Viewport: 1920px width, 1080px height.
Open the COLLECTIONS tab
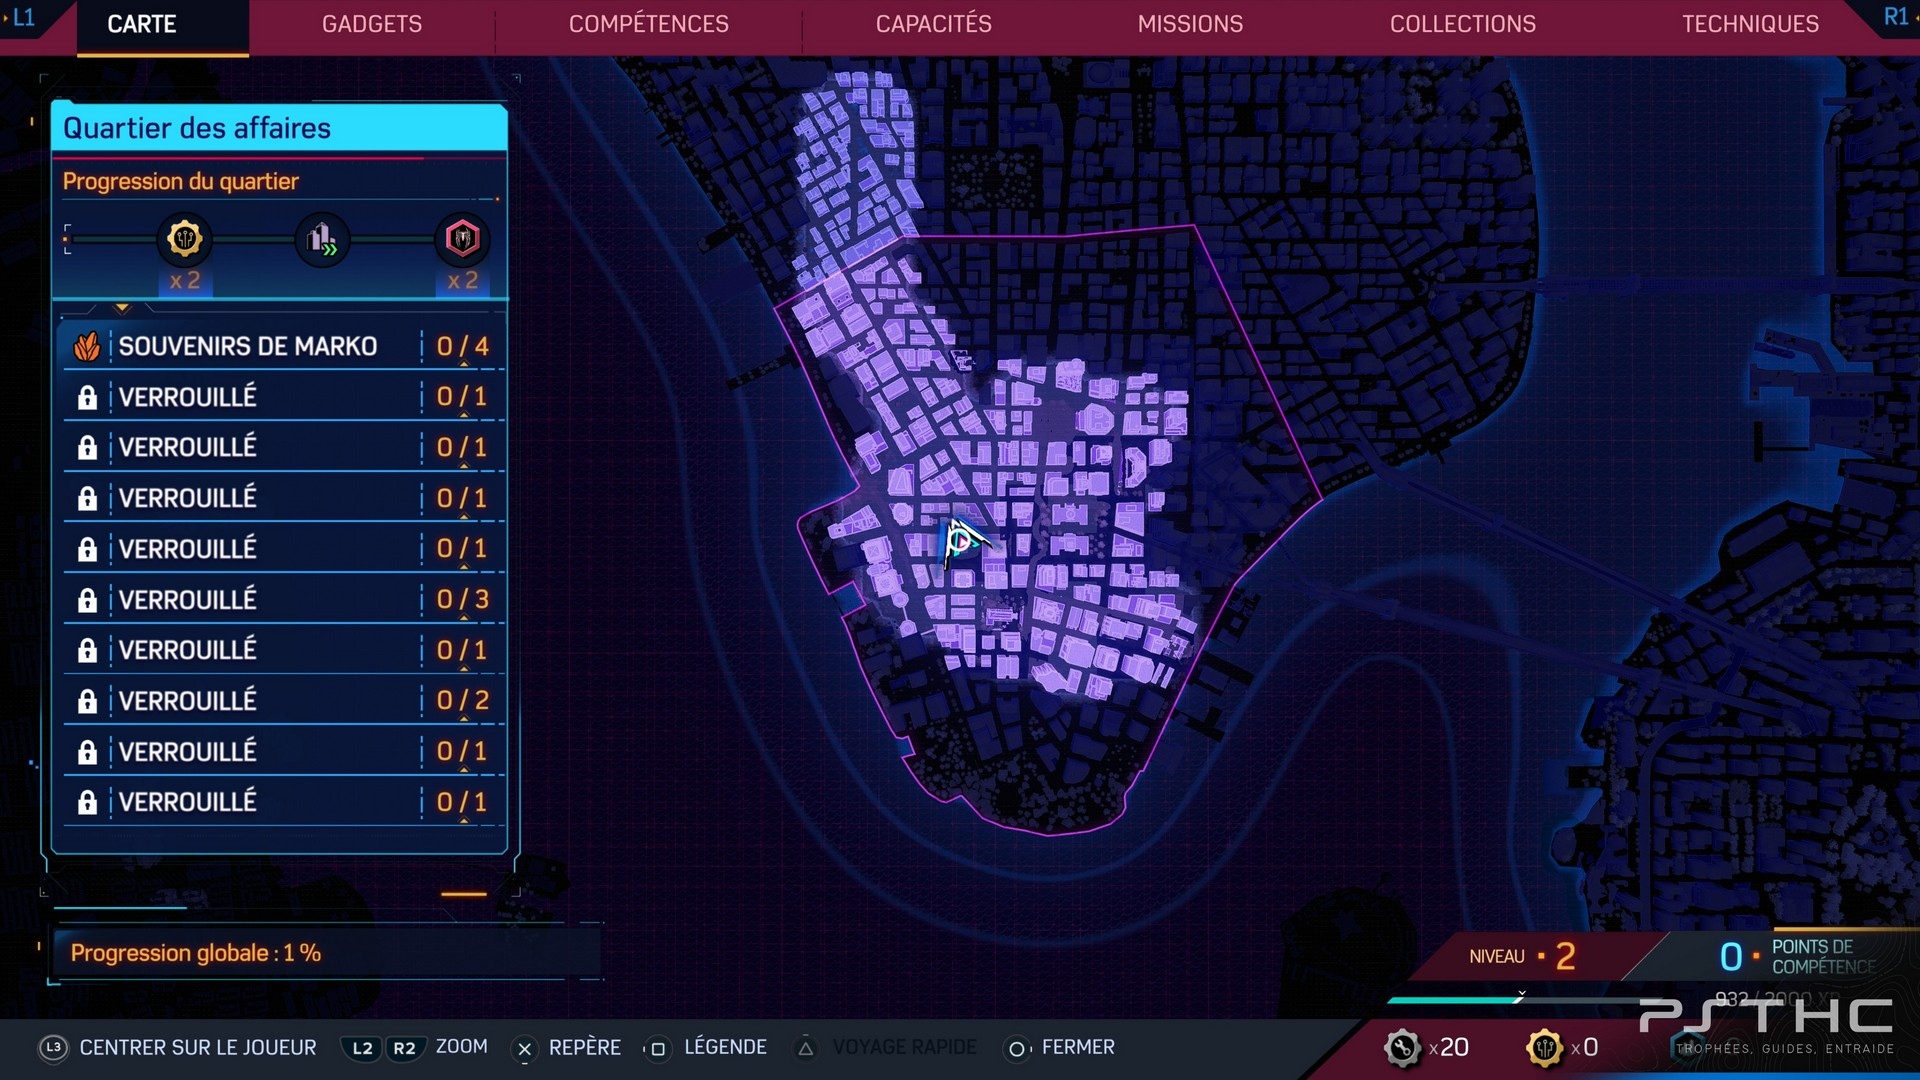1463,24
